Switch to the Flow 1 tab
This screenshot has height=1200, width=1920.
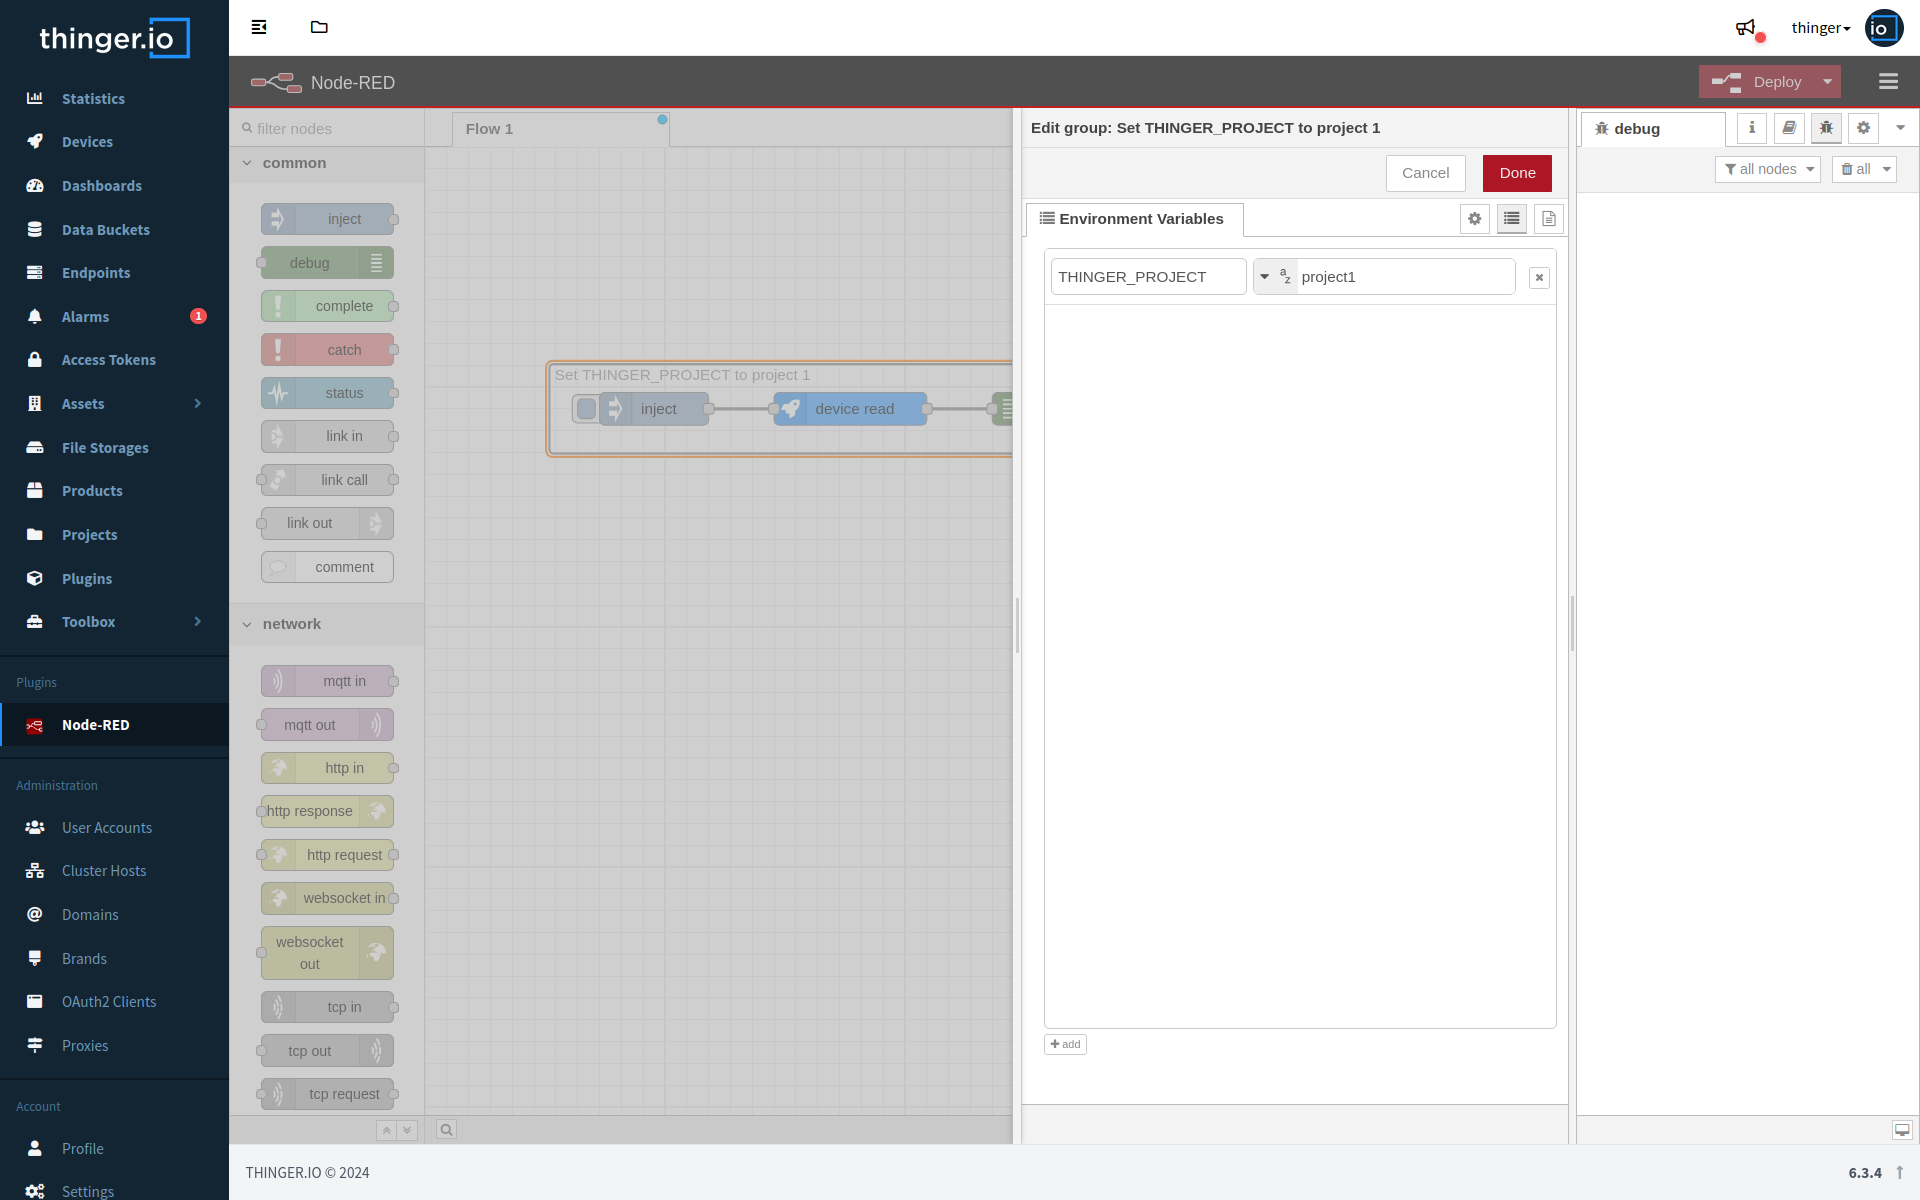[489, 129]
